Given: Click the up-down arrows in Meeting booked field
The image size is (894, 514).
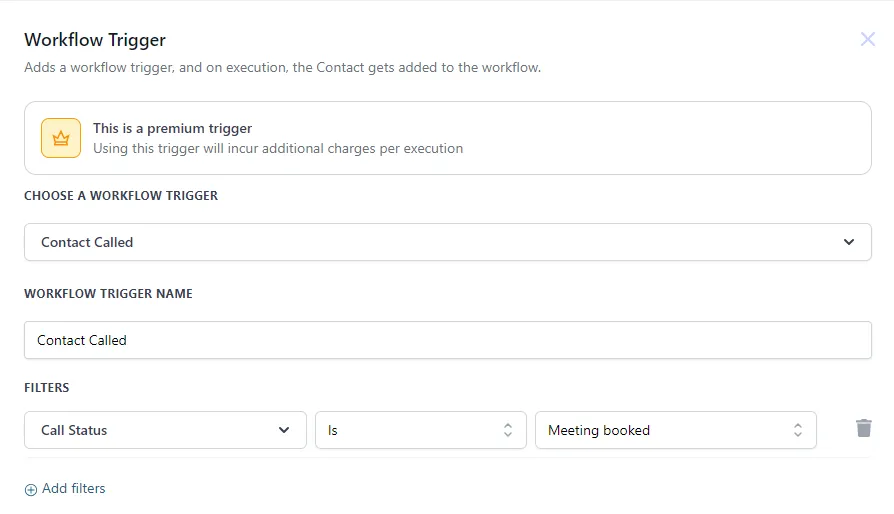Looking at the screenshot, I should (x=797, y=430).
